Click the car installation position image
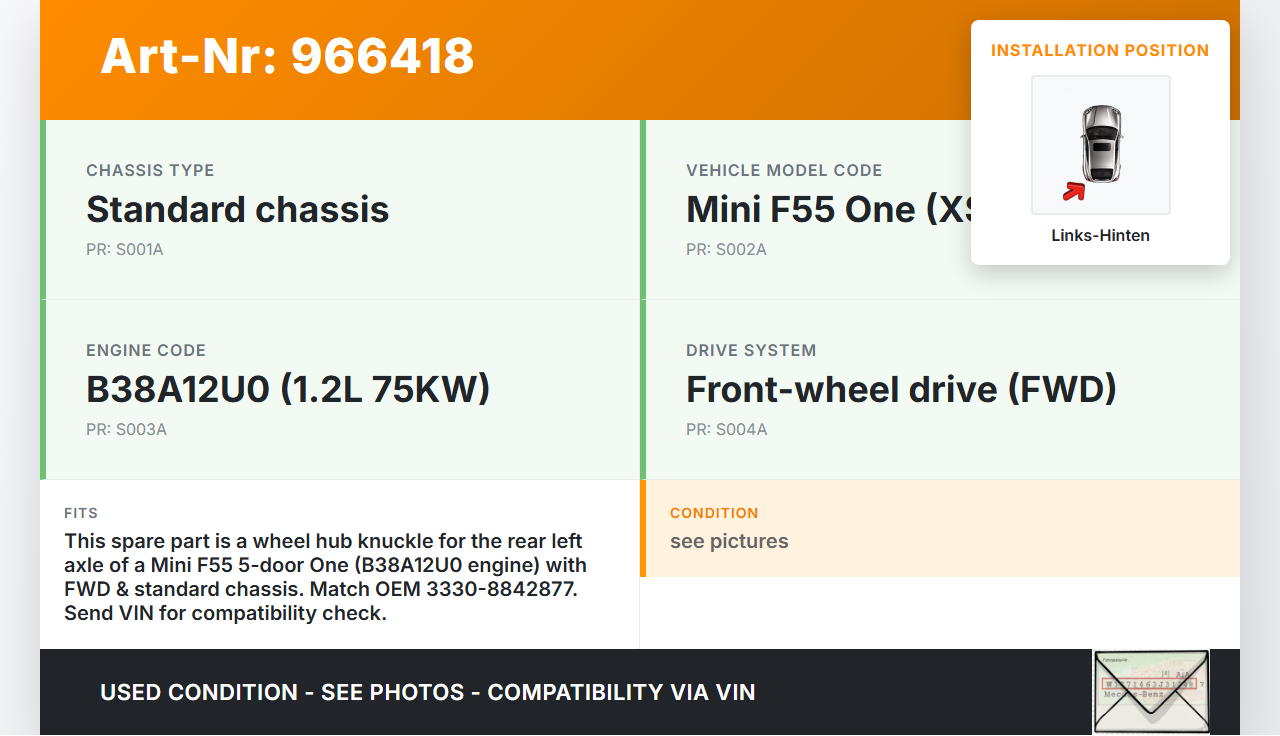Viewport: 1280px width, 736px height. point(1100,145)
